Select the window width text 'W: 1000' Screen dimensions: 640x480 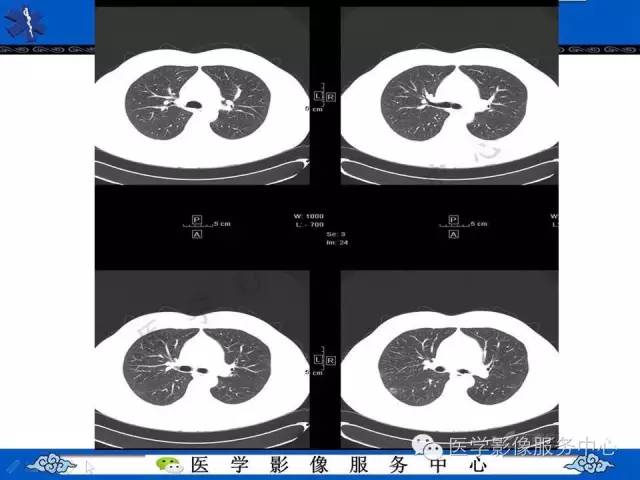pyautogui.click(x=309, y=216)
